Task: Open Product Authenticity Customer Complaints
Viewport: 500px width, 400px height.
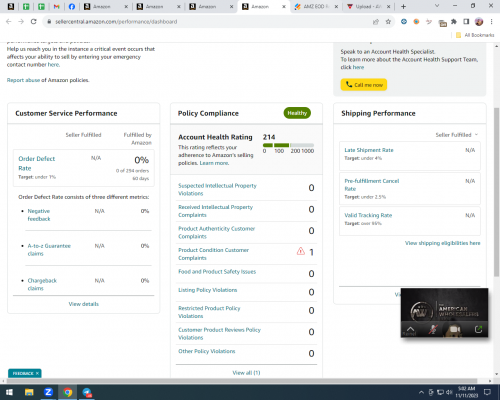Action: [x=217, y=232]
